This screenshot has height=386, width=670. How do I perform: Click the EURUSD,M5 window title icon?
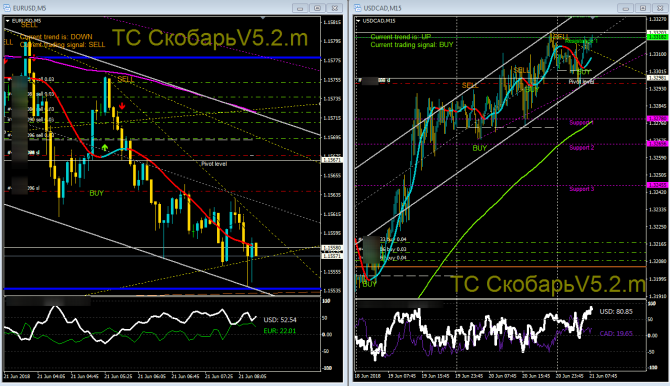(x=7, y=8)
